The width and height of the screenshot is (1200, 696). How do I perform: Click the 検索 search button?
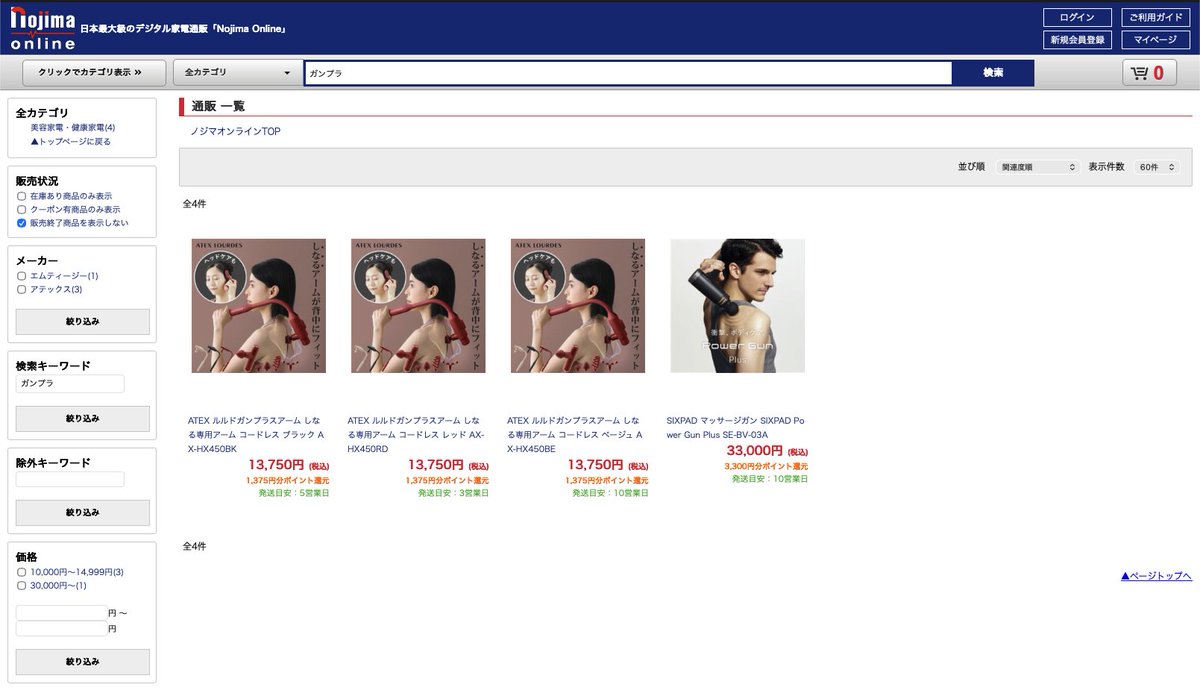point(993,73)
